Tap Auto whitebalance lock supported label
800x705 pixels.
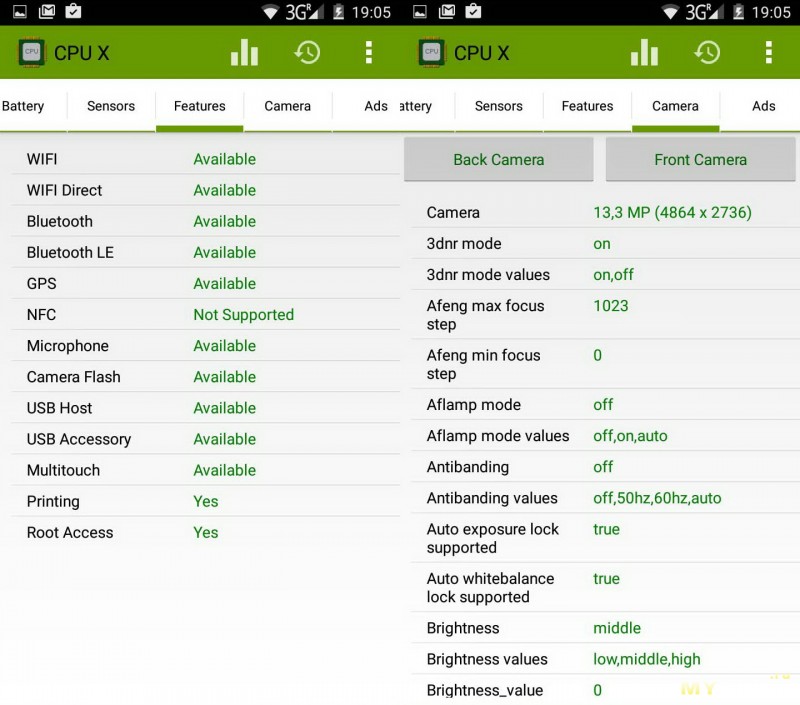(490, 588)
